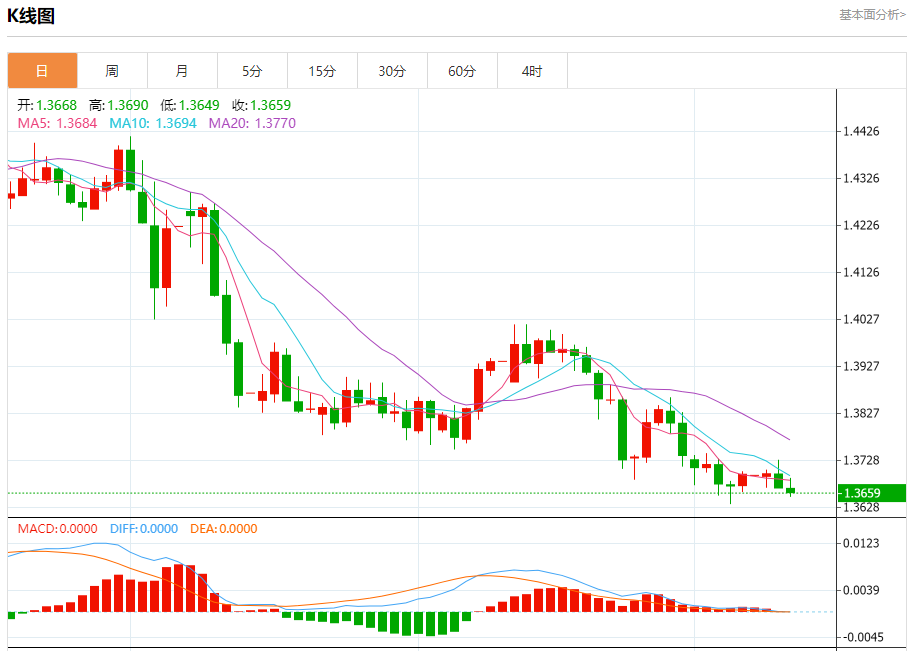Click the close price 1.3659 value

(270, 105)
